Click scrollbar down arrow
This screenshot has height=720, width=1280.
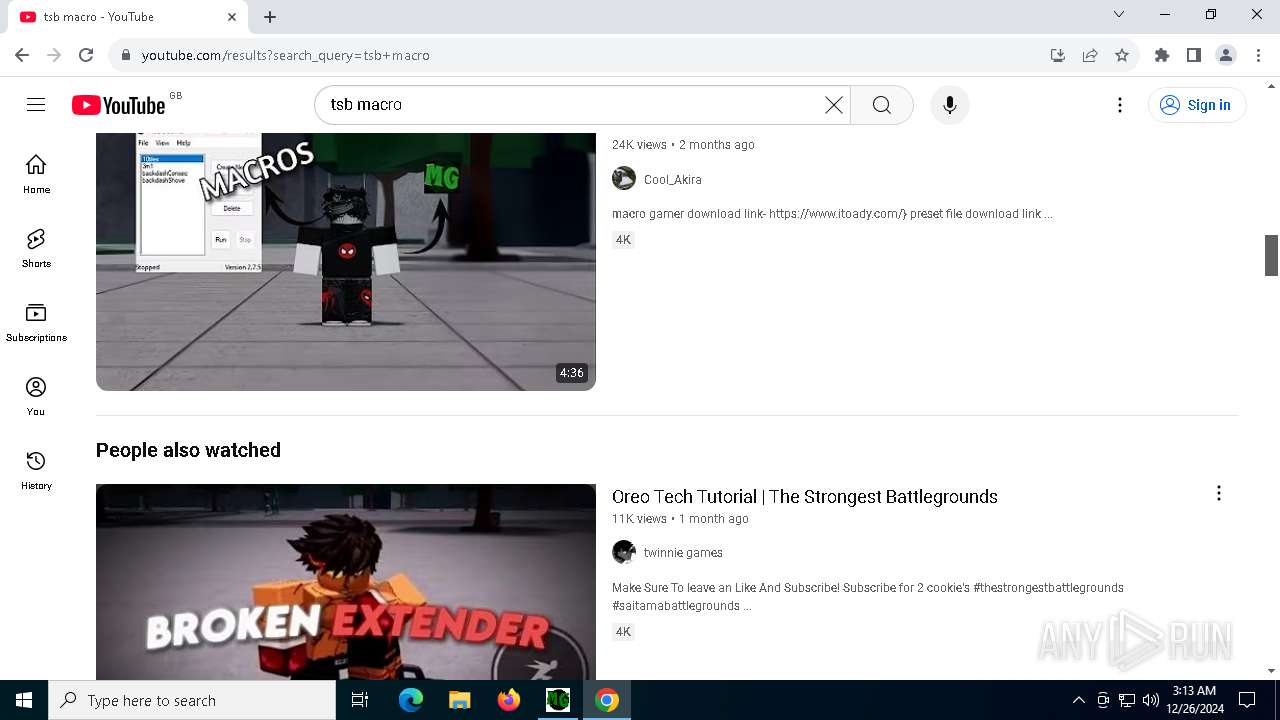coord(1272,671)
